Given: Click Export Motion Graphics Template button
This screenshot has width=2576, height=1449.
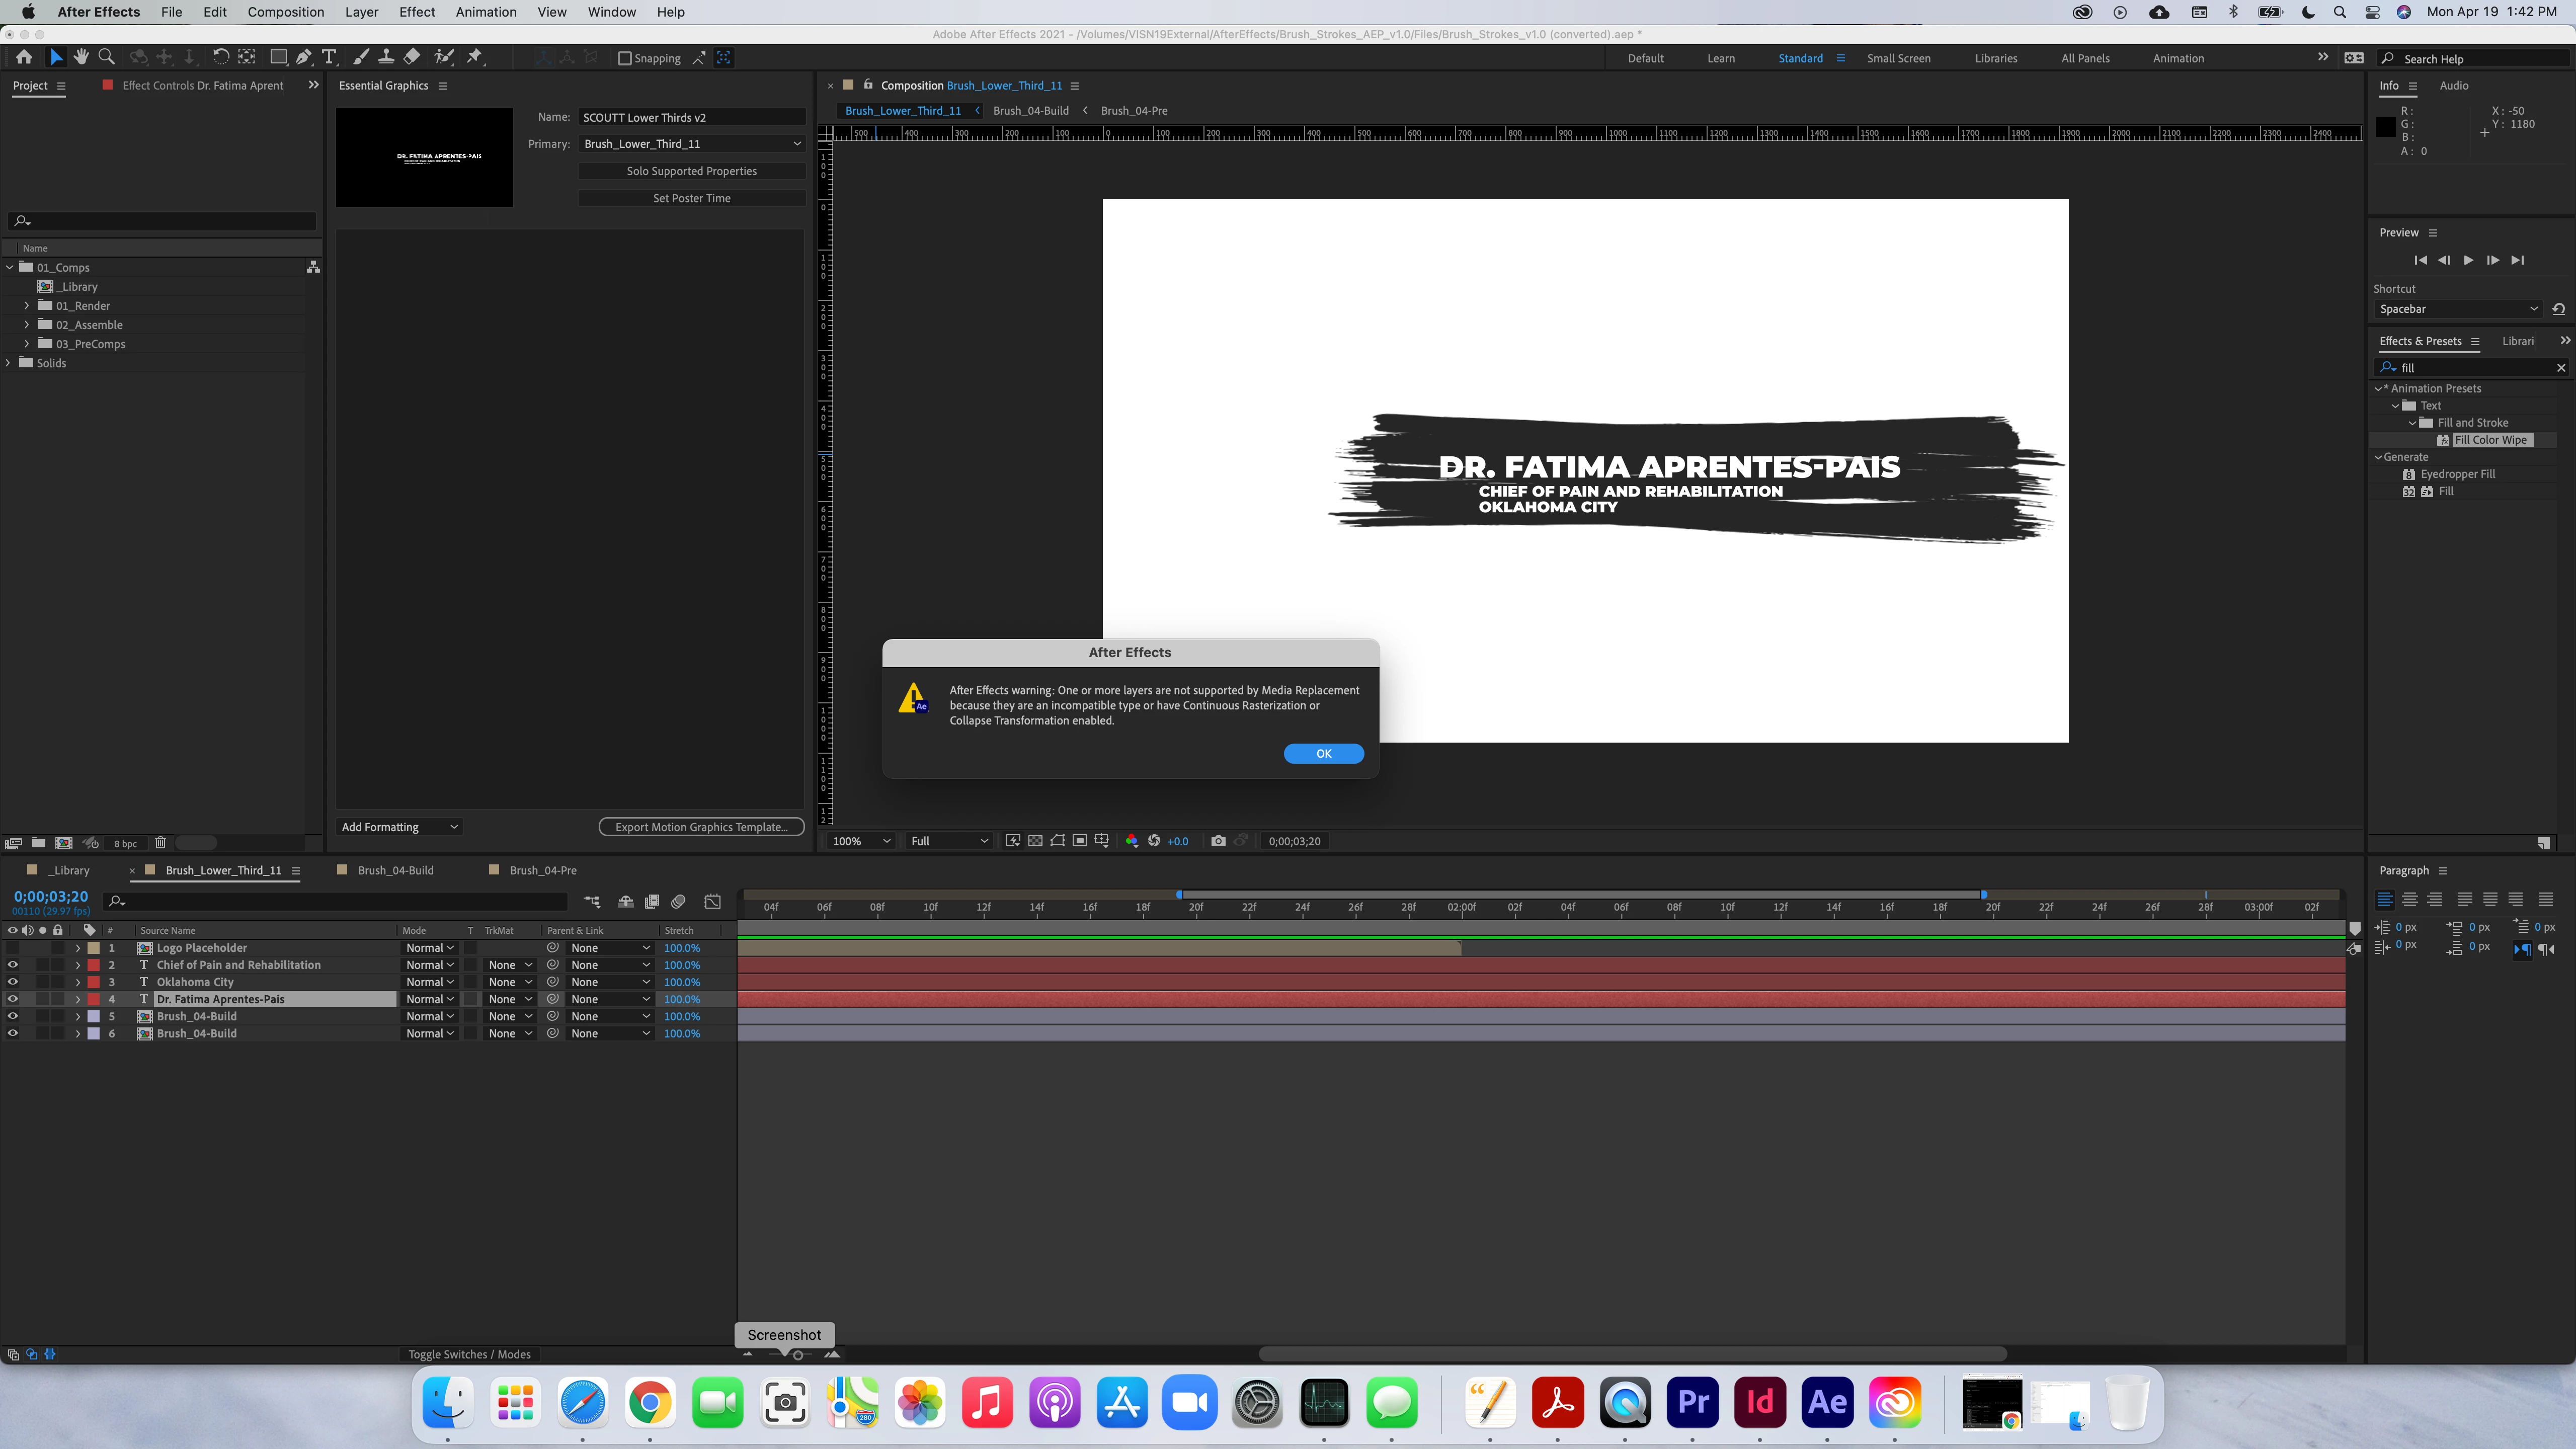Looking at the screenshot, I should click(701, 827).
